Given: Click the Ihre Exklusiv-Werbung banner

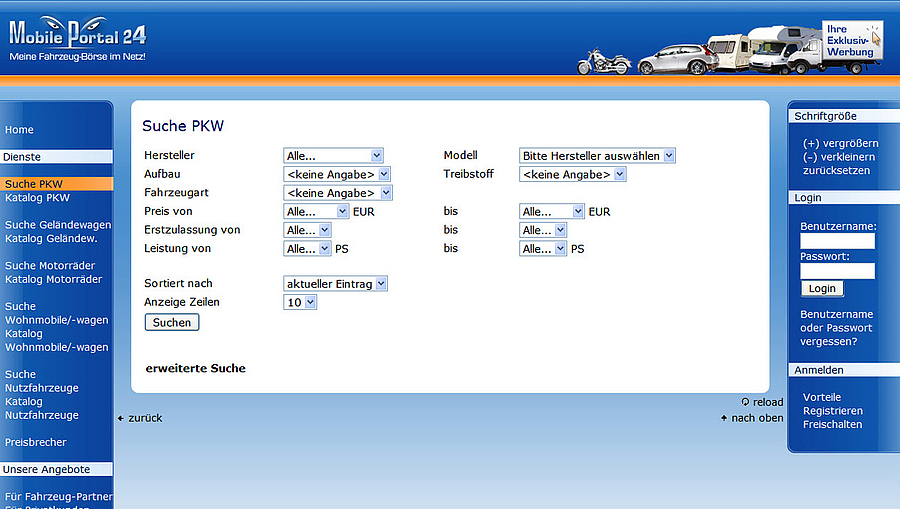Looking at the screenshot, I should tap(851, 41).
